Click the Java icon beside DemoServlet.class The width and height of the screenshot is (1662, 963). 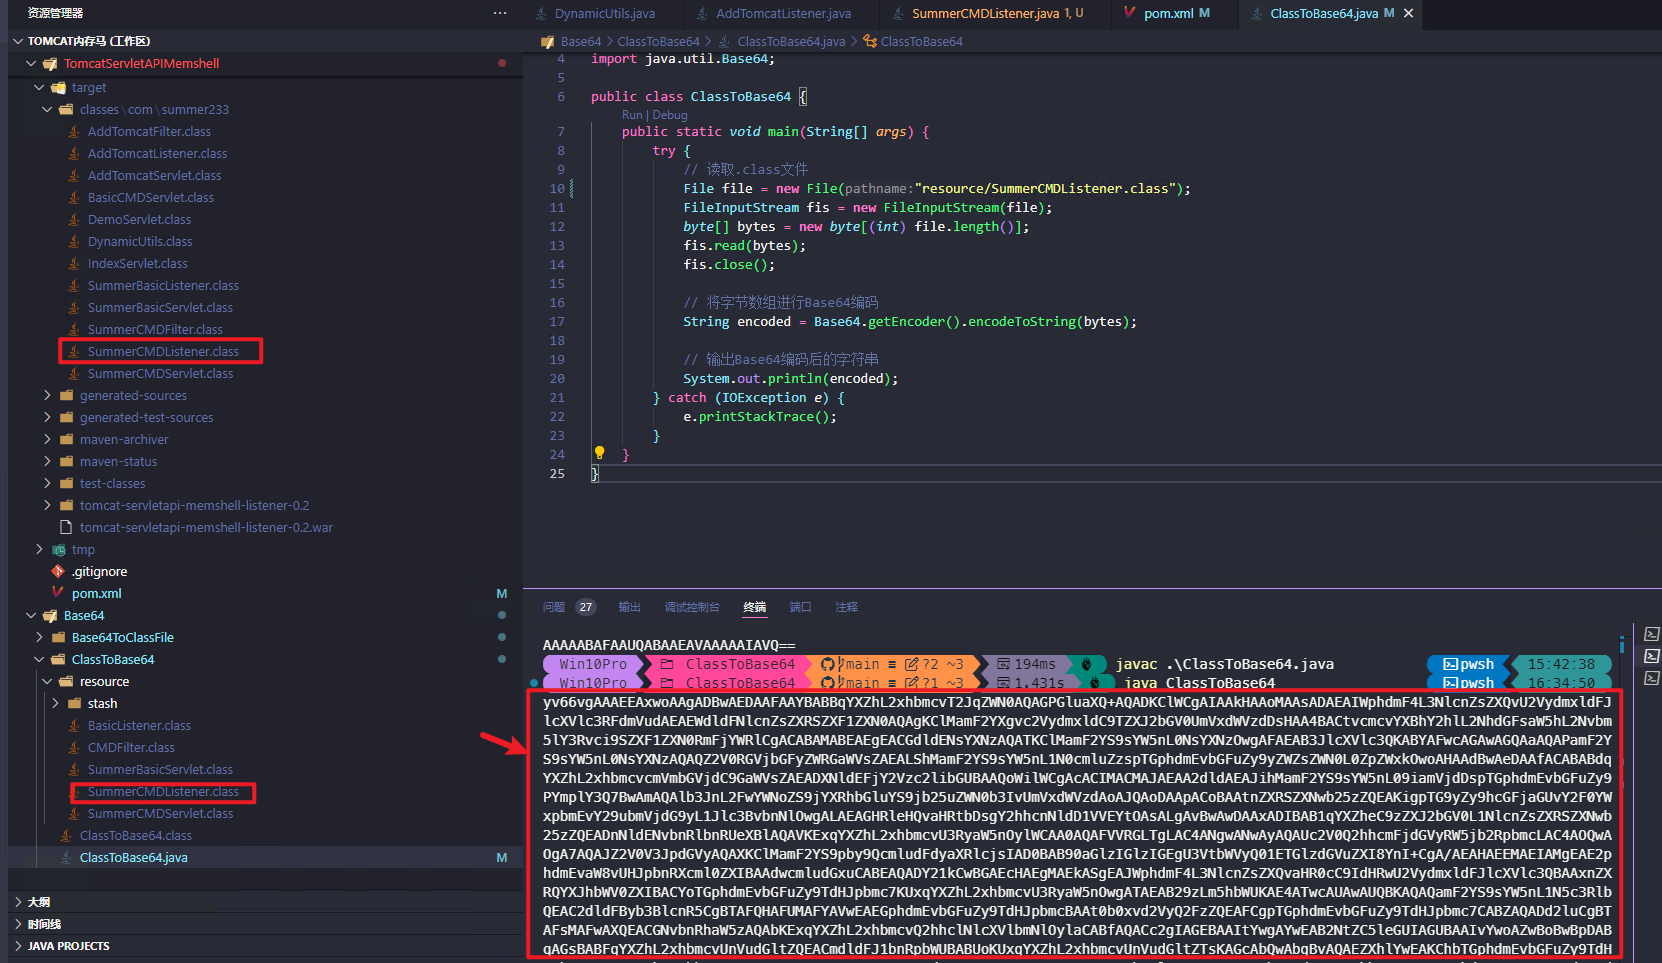tap(74, 219)
